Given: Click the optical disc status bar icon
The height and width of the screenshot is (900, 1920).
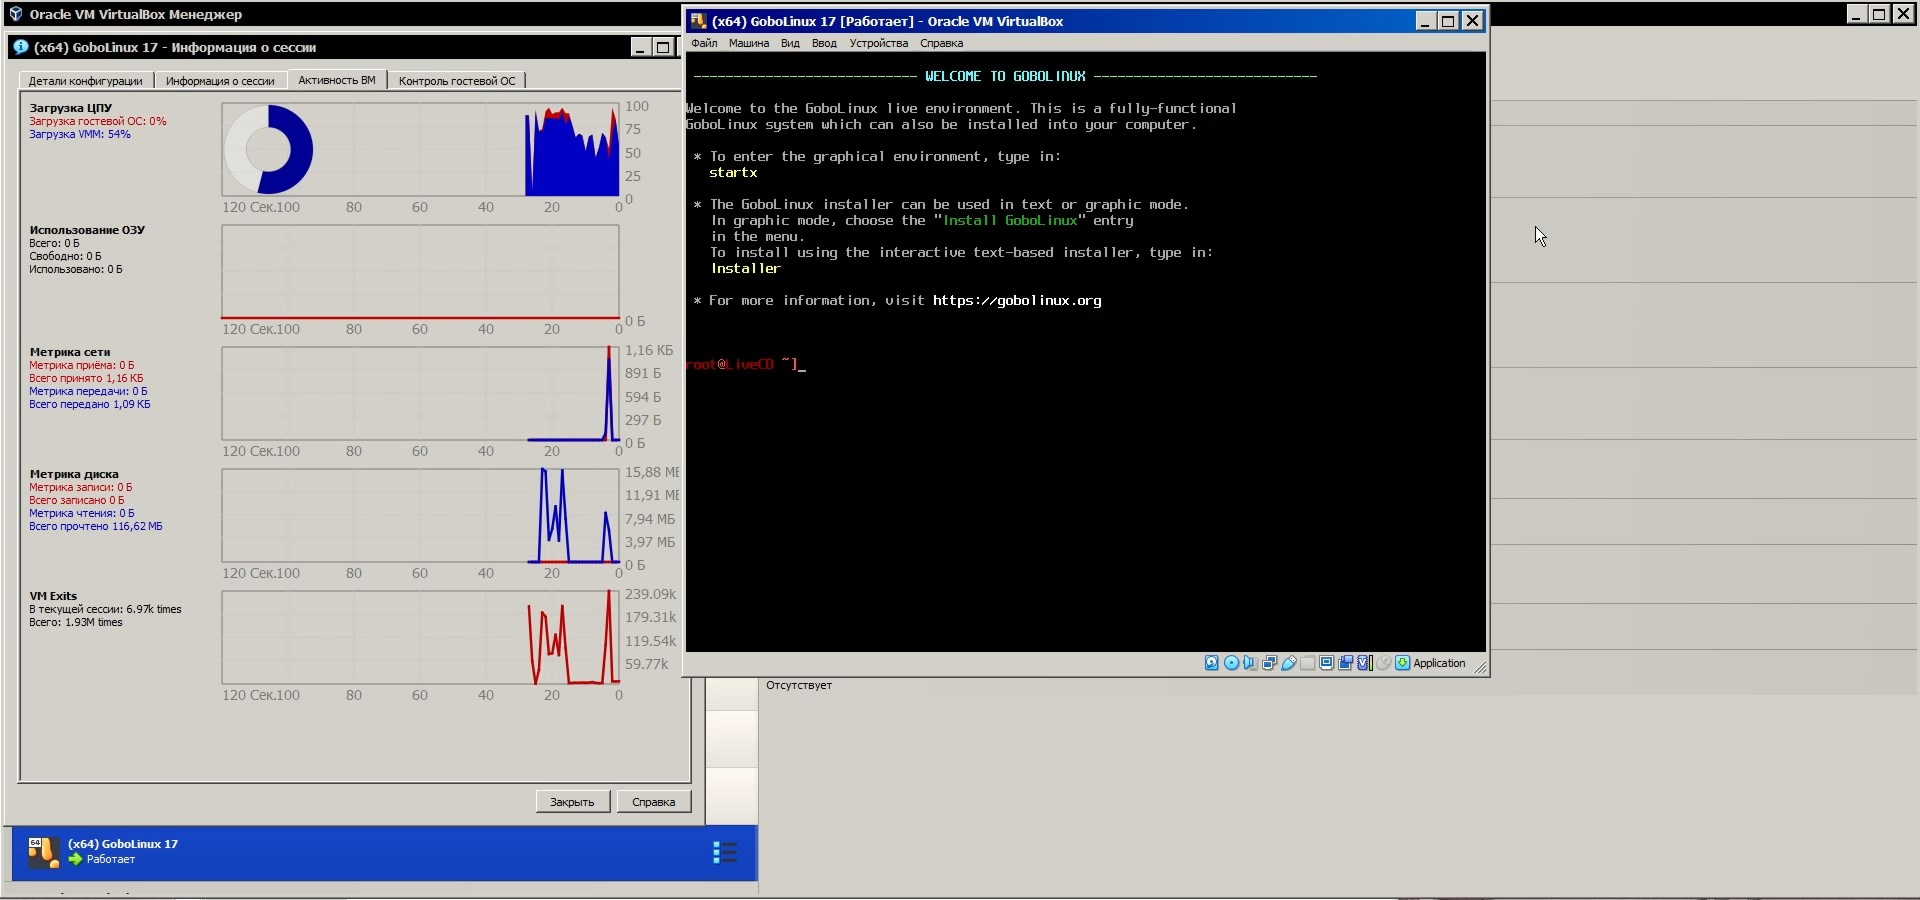Looking at the screenshot, I should pos(1231,663).
